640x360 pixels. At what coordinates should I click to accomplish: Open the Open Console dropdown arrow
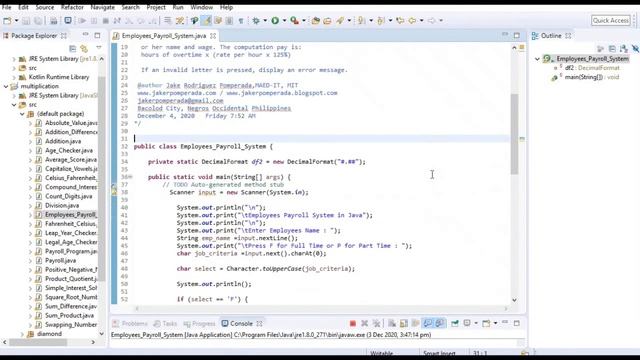(x=495, y=323)
